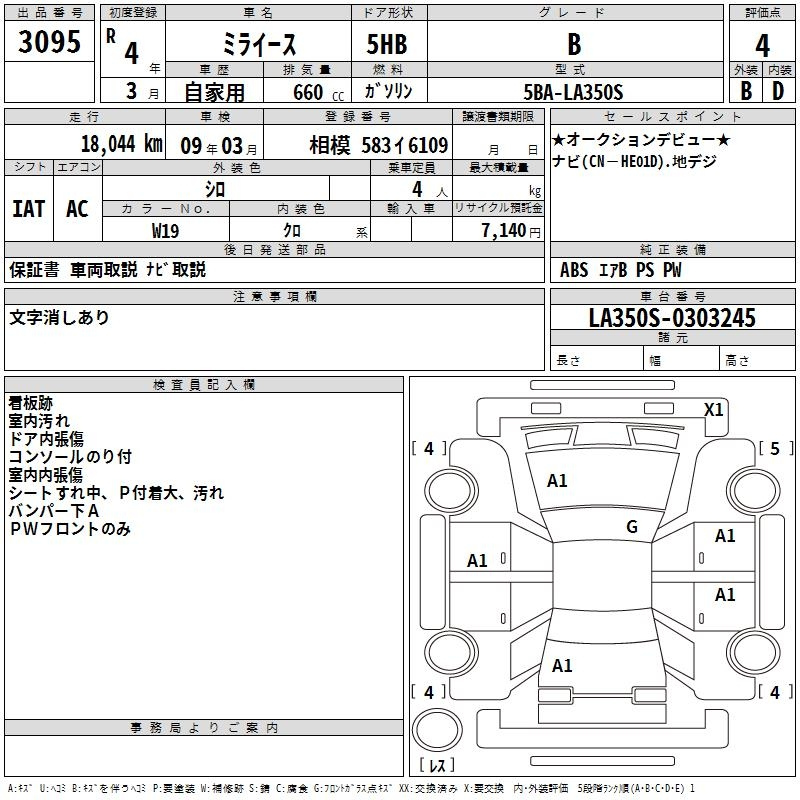
Task: Select recycle deposit 7,140円
Action: [511, 231]
